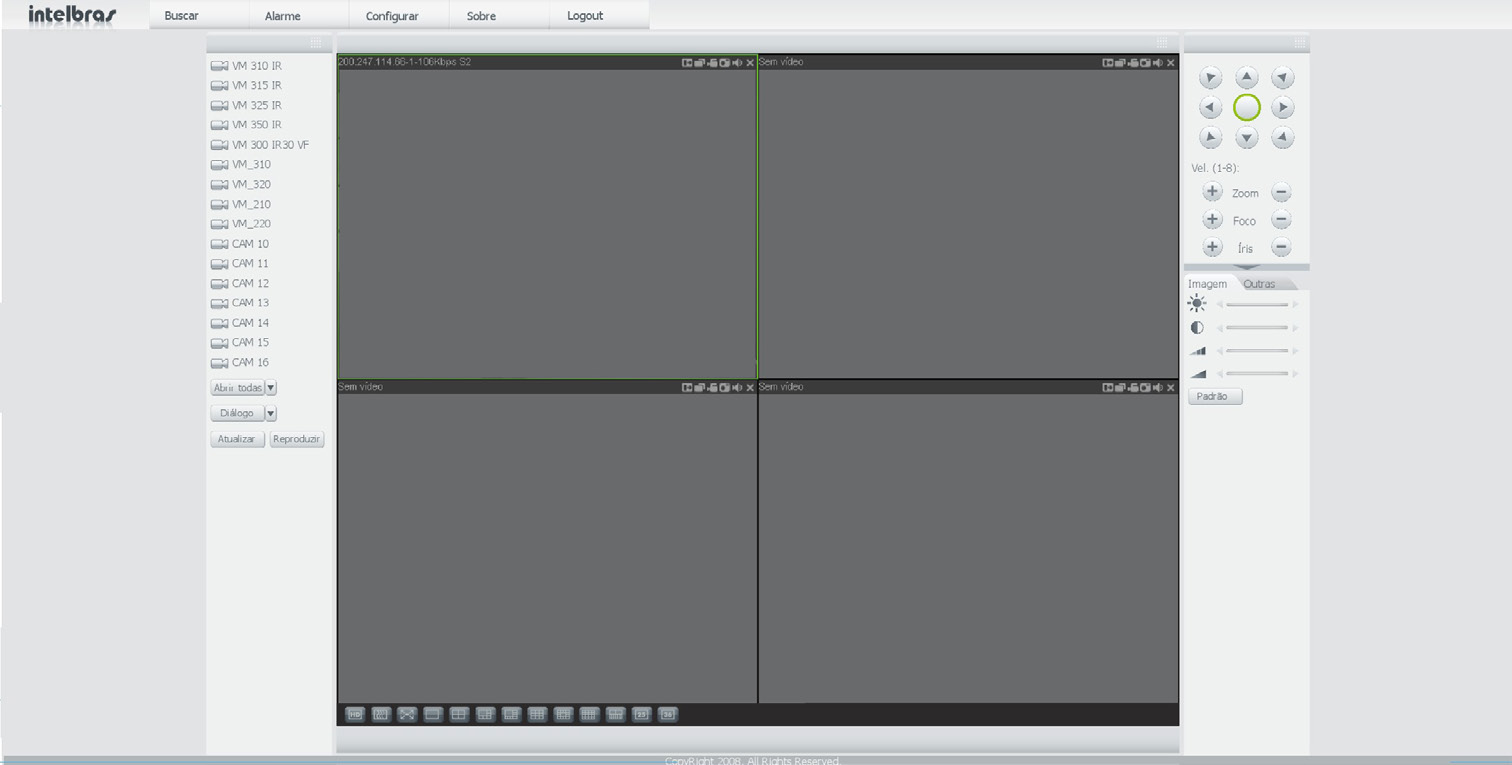Screen dimensions: 1512x765
Task: Click the Reproduzir button
Action: tap(297, 439)
